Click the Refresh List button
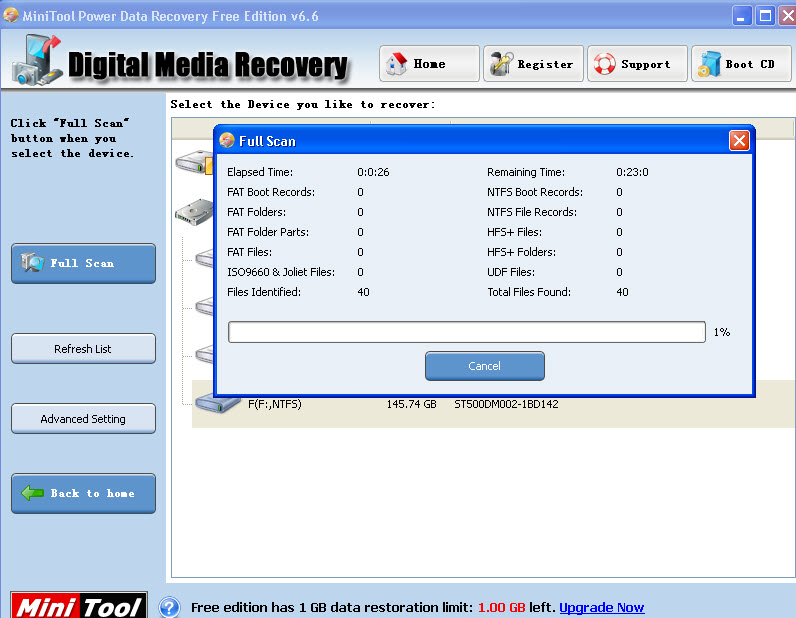Screen dimensions: 796x618 [x=83, y=349]
